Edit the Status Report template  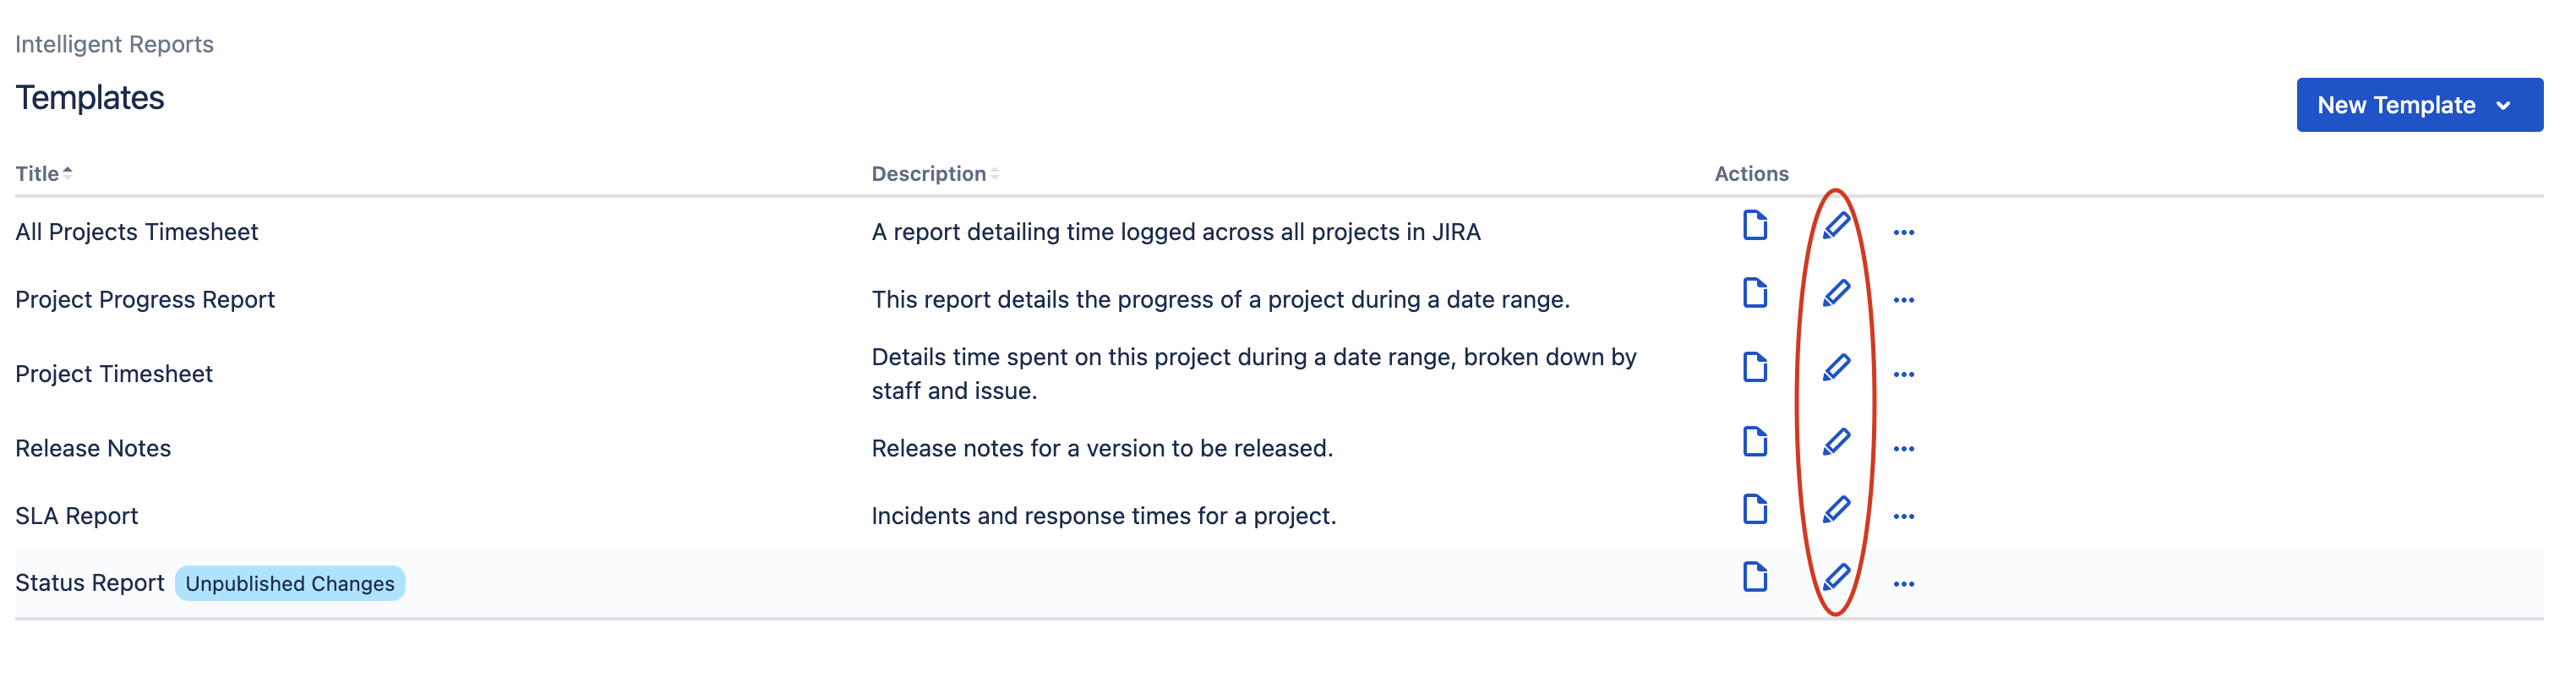(1835, 578)
